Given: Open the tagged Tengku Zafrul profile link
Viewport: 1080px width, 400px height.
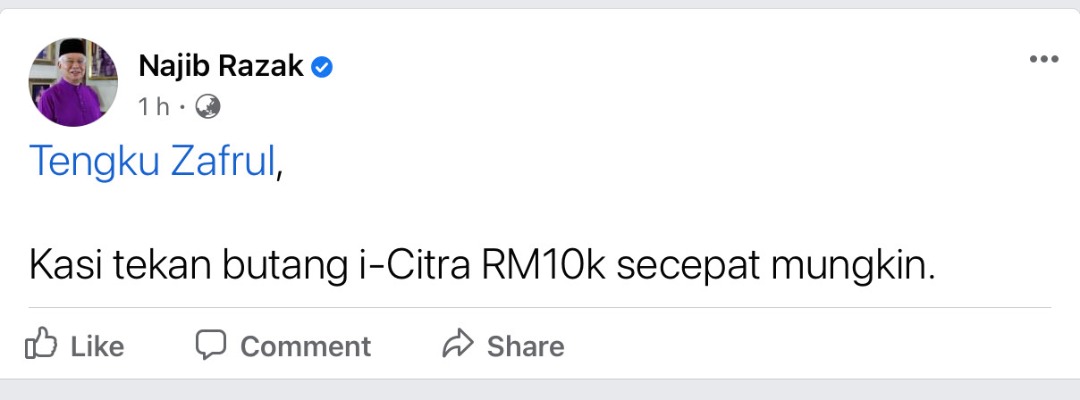Looking at the screenshot, I should point(152,162).
